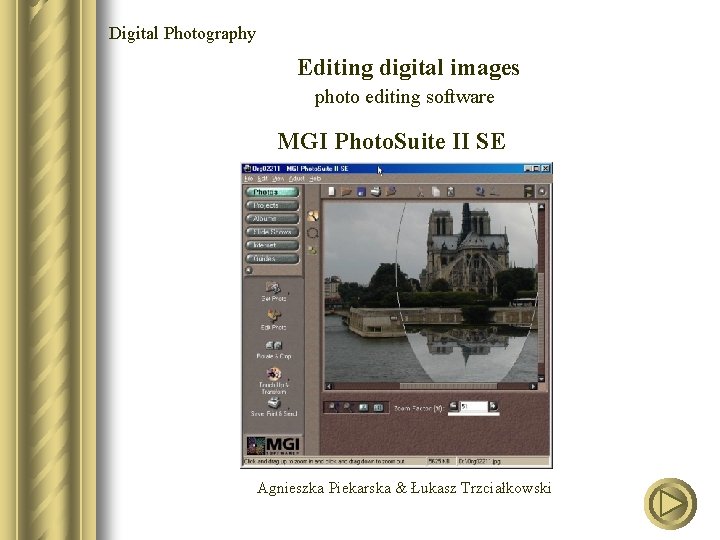Click the vertical scrollbar's down arrow

(541, 378)
